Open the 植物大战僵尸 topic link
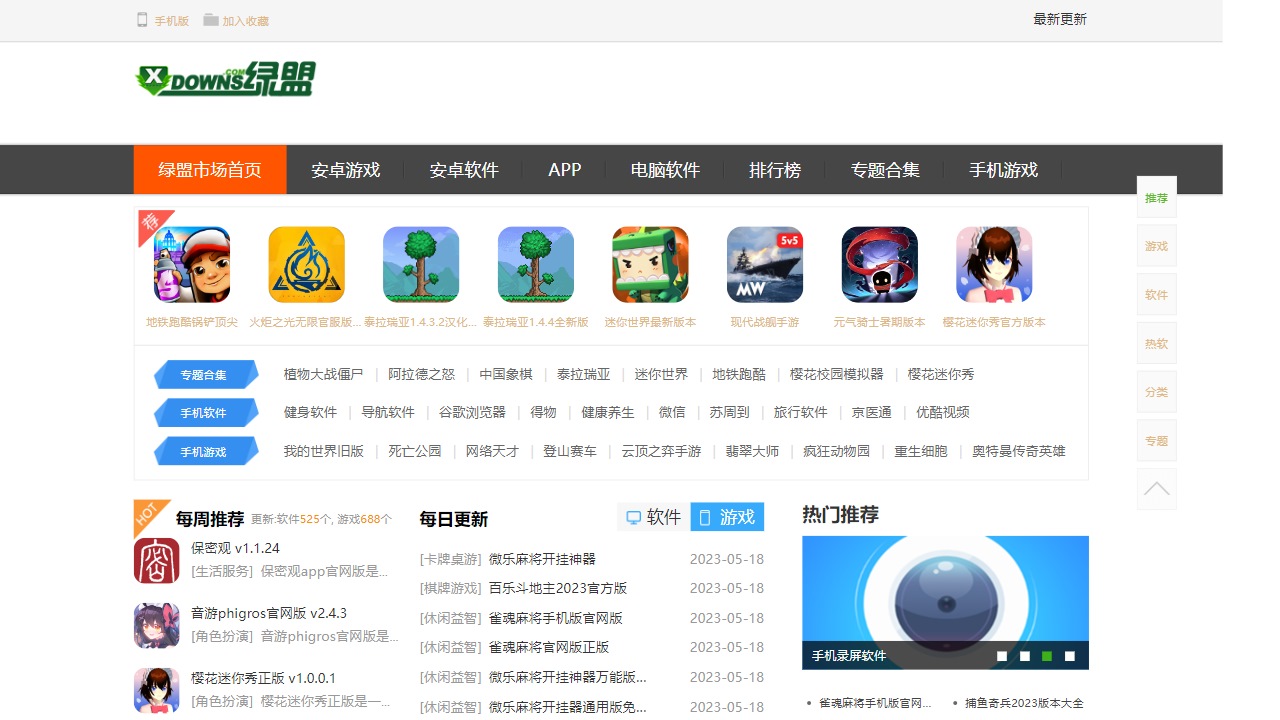The height and width of the screenshot is (720, 1280). [x=324, y=374]
